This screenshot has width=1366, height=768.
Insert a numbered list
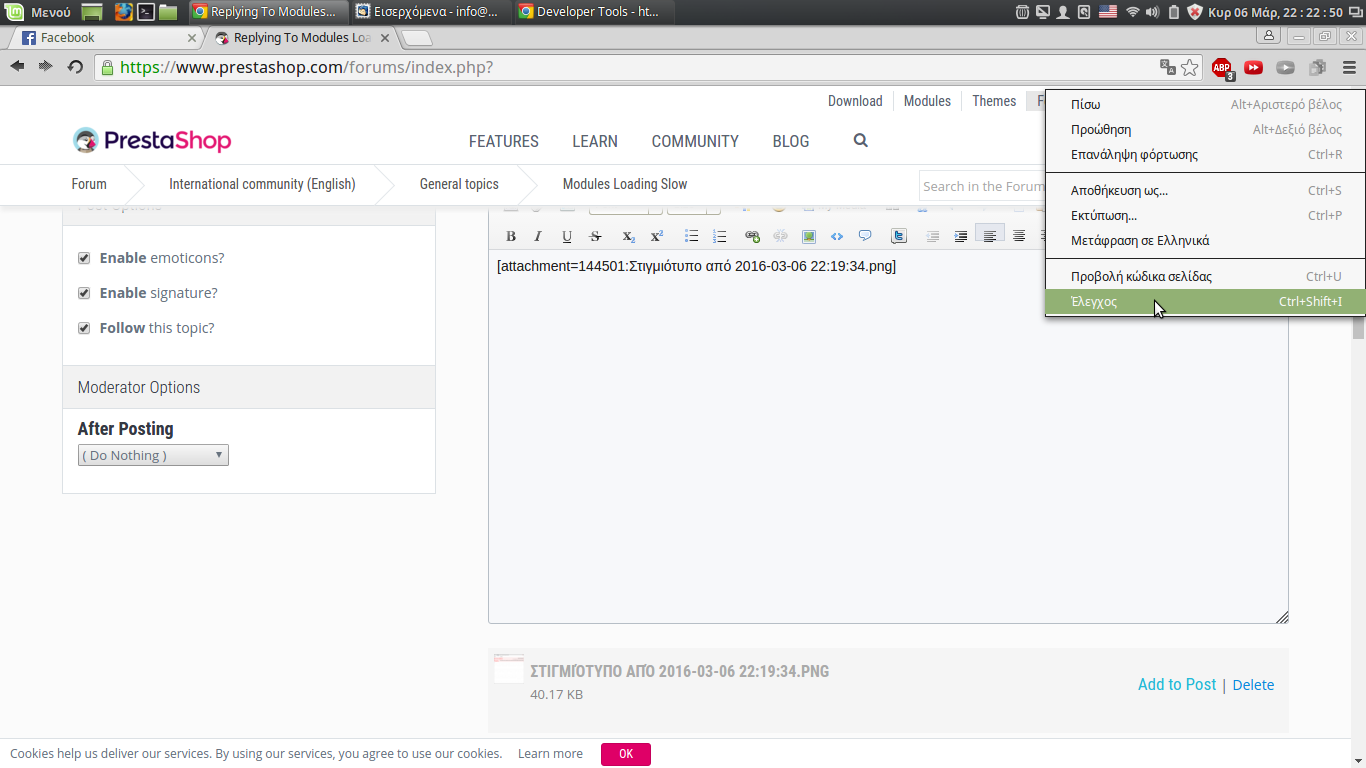coord(720,236)
